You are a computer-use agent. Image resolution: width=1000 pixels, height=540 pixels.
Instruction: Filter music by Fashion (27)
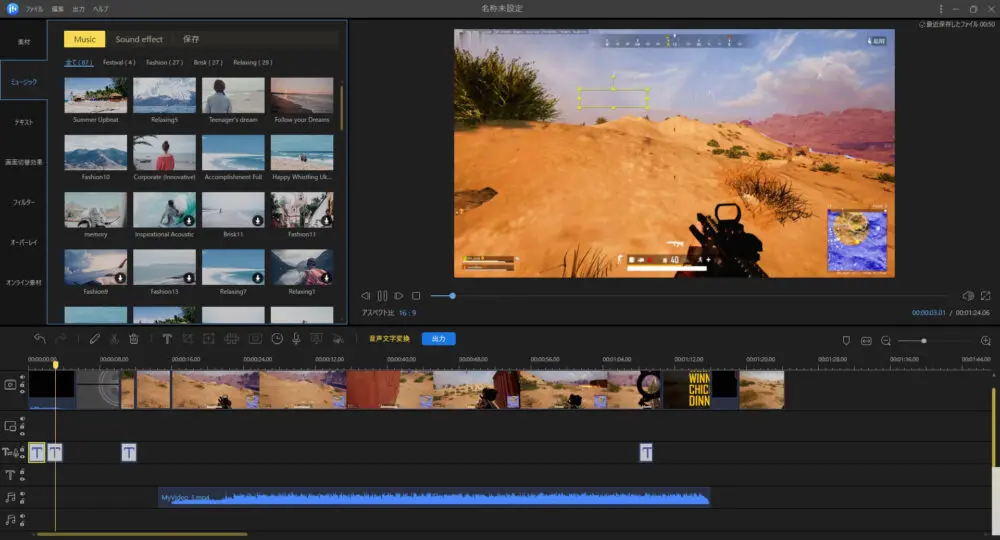pos(164,62)
